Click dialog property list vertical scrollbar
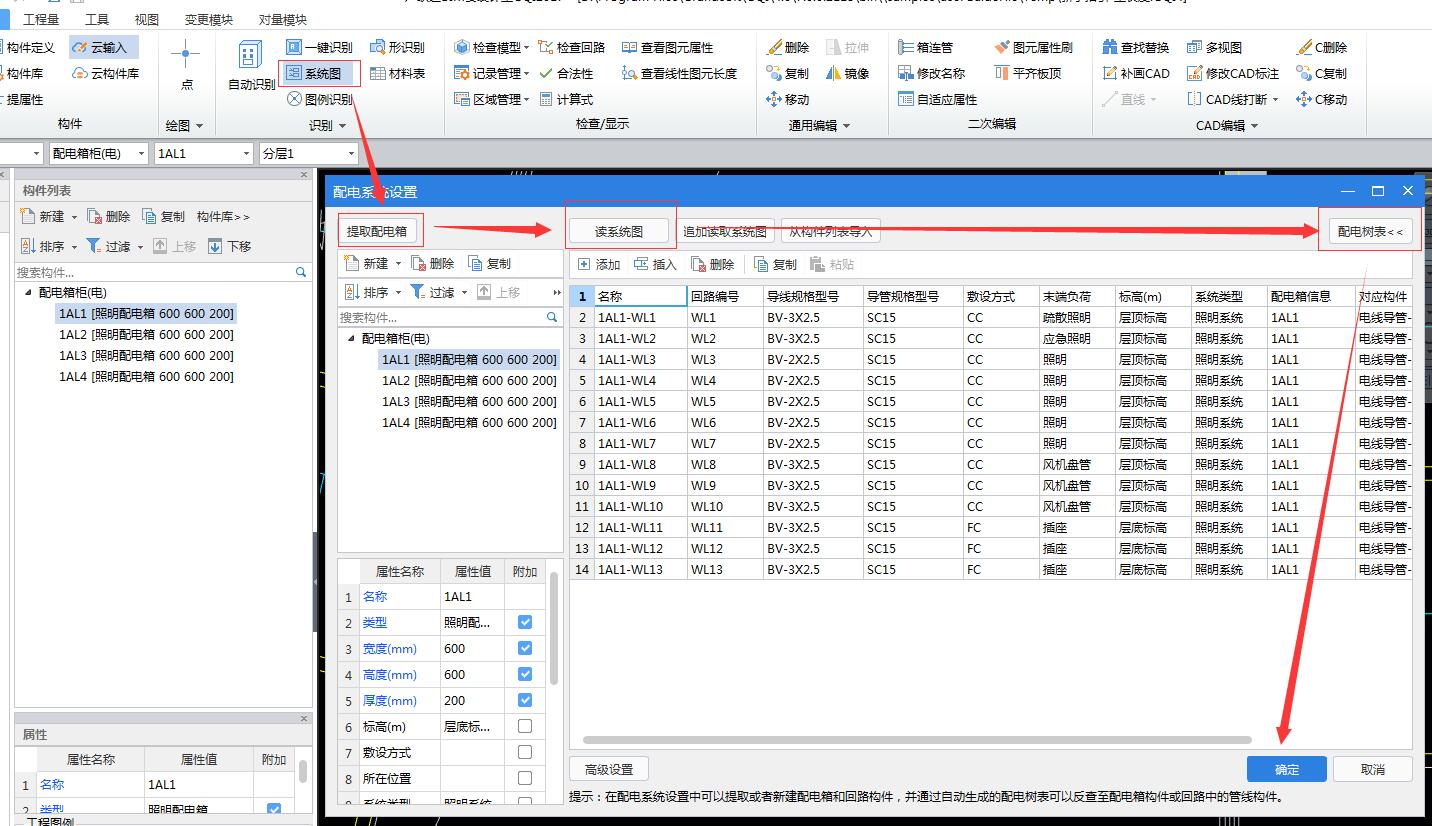 (554, 628)
